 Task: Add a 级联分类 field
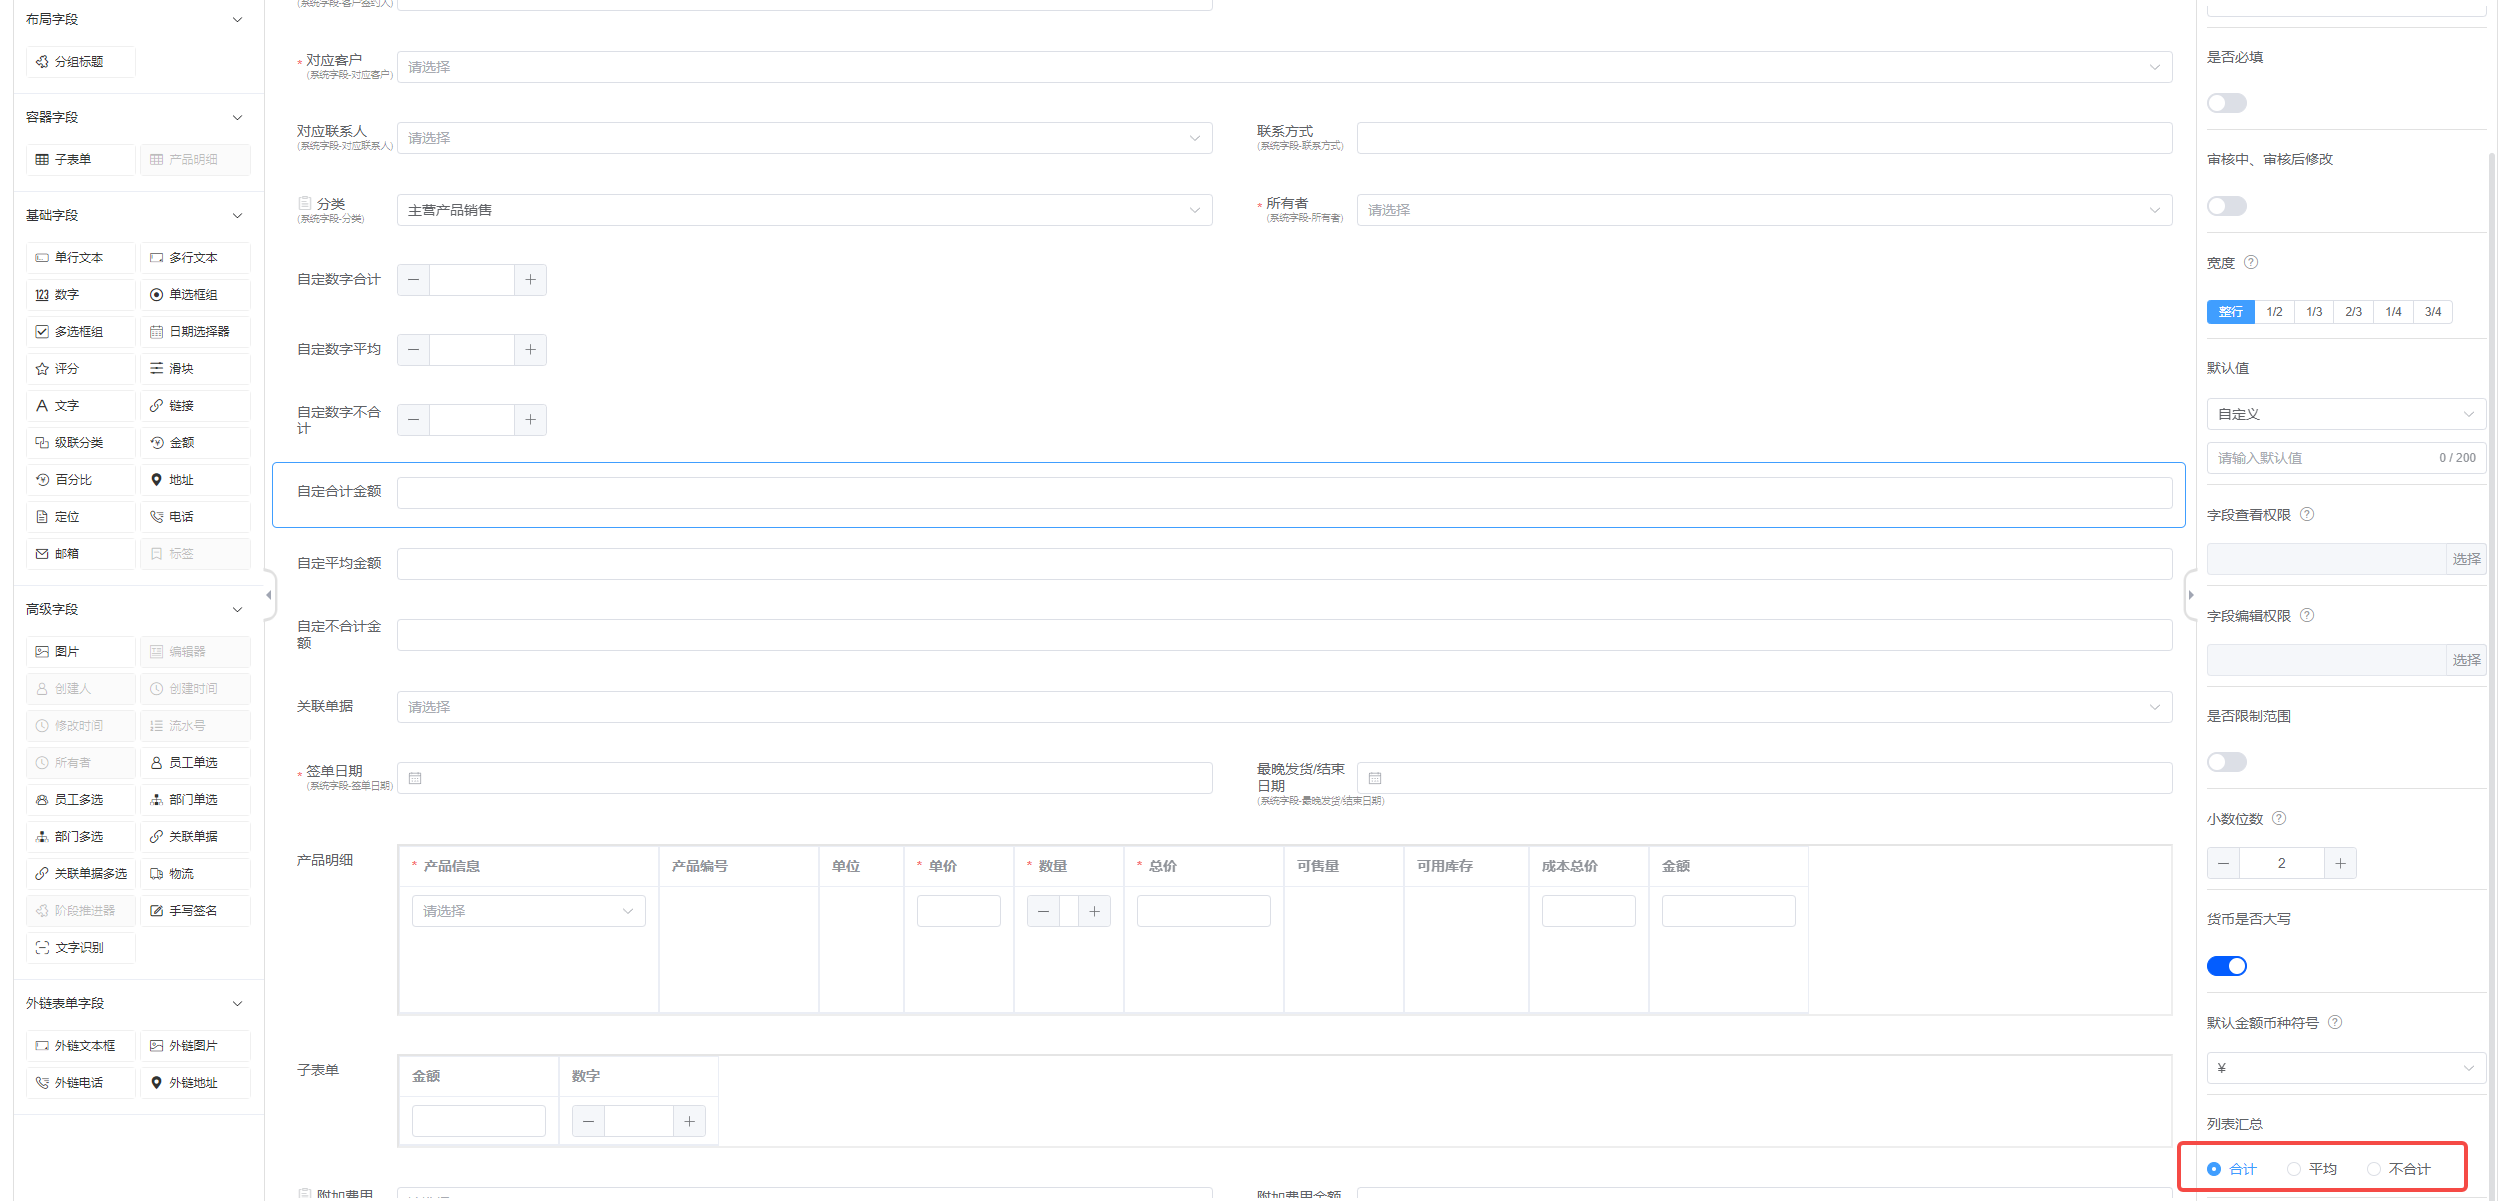click(80, 443)
